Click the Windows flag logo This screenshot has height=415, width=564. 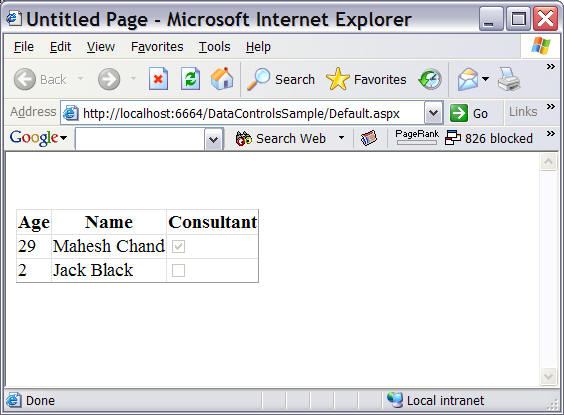[x=541, y=46]
